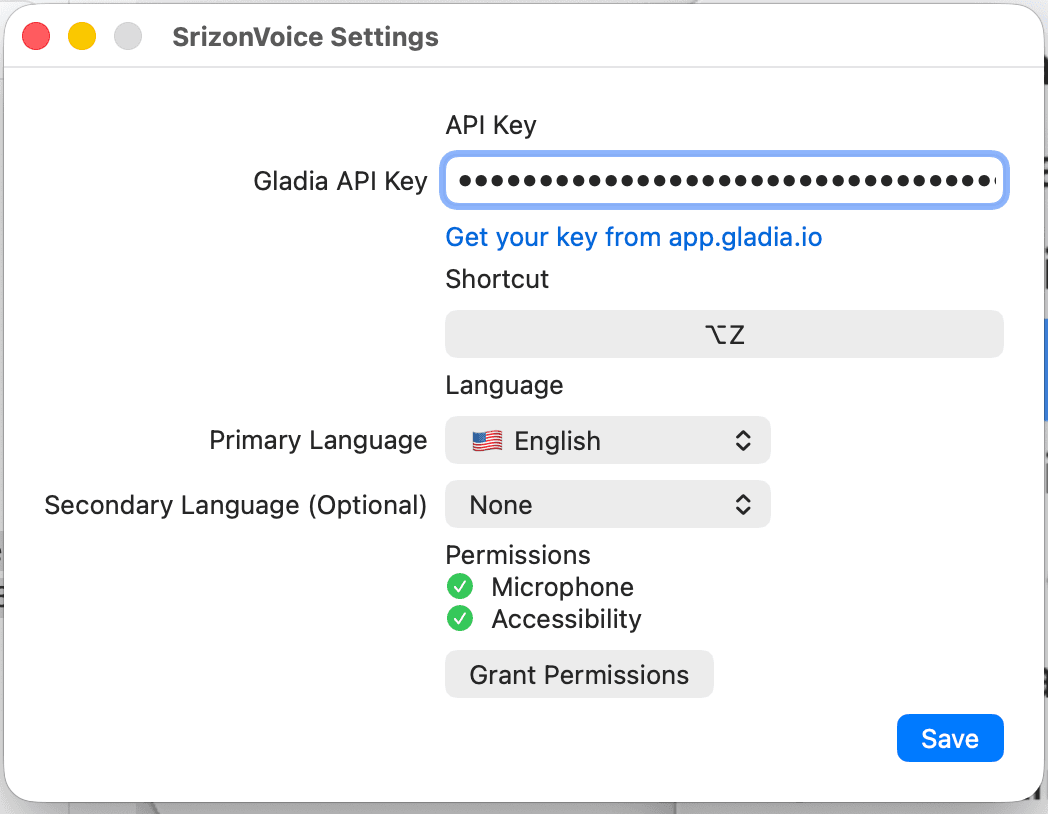Image resolution: width=1048 pixels, height=814 pixels.
Task: Click the chevron on the None language selector
Action: pyautogui.click(x=743, y=504)
